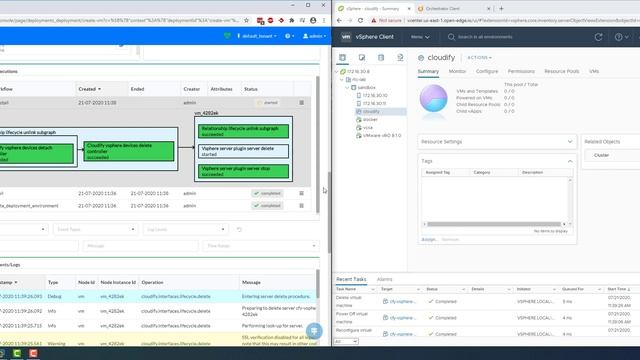Click the vSphere search magnifier icon
Screen dimensions: 640x360
pyautogui.click(x=451, y=37)
